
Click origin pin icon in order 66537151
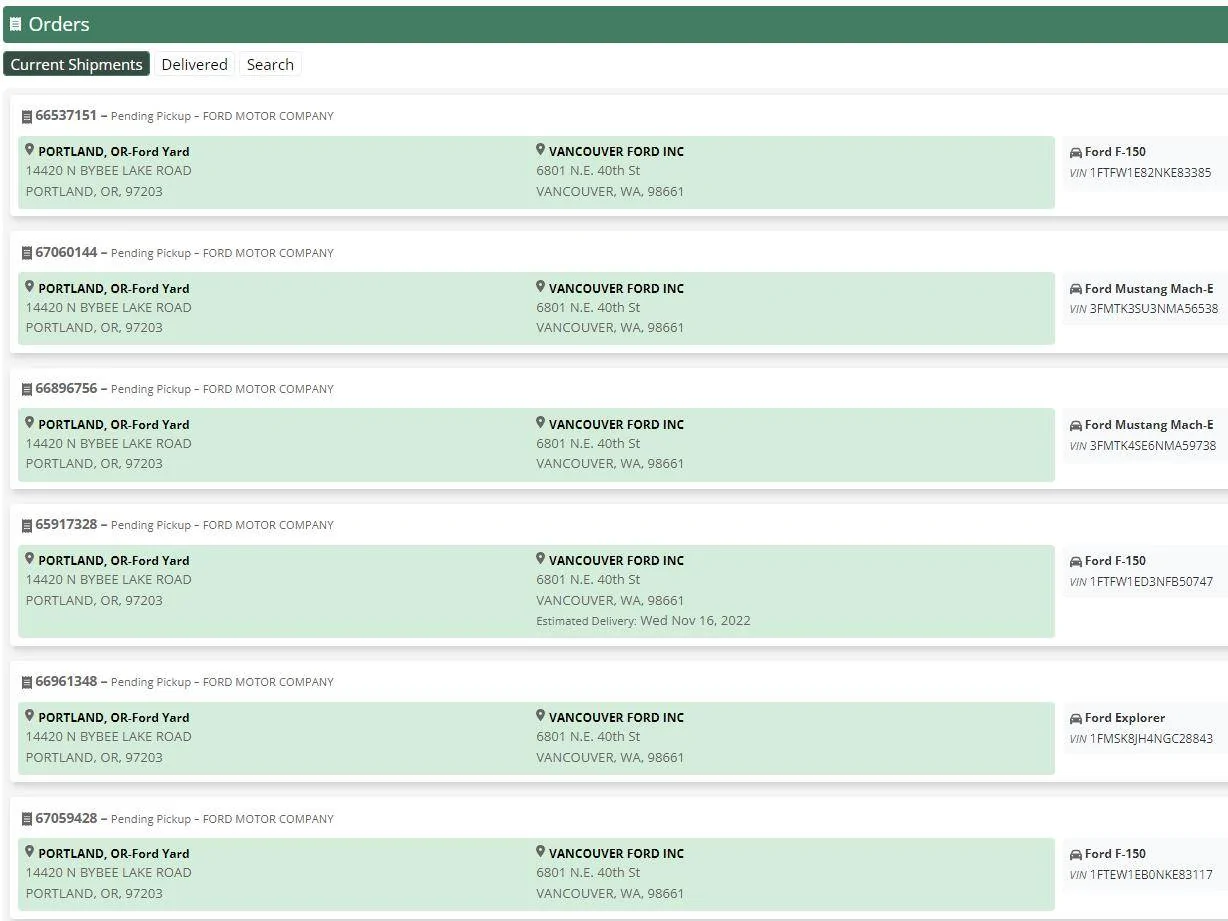[30, 150]
